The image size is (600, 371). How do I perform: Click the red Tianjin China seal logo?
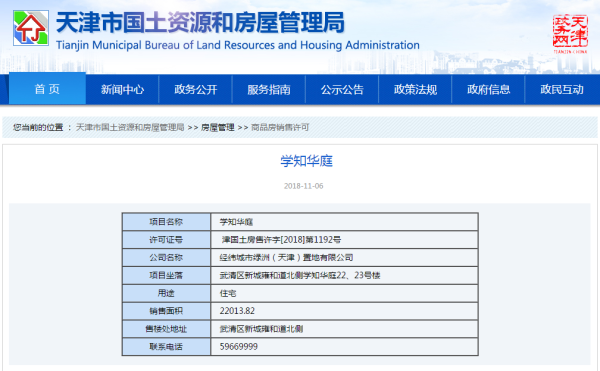tap(570, 34)
